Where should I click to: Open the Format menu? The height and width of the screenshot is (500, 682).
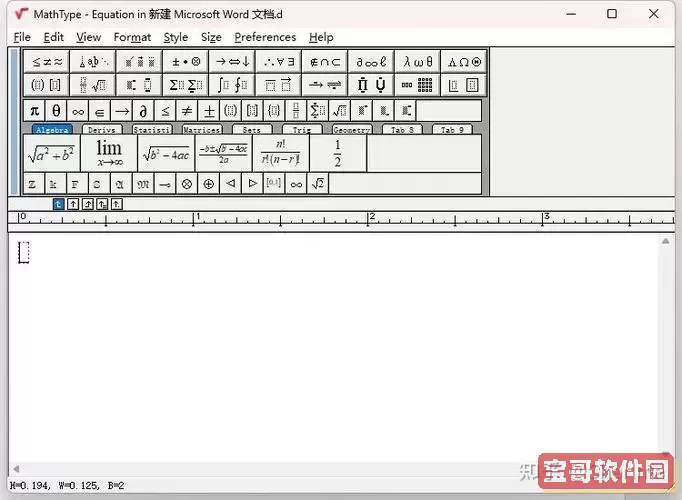pos(132,37)
